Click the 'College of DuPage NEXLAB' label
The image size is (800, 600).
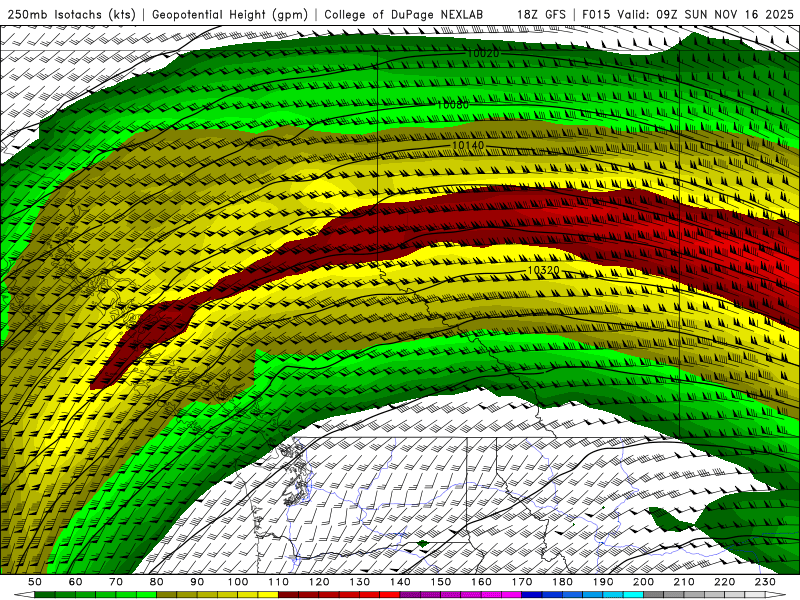pyautogui.click(x=404, y=14)
